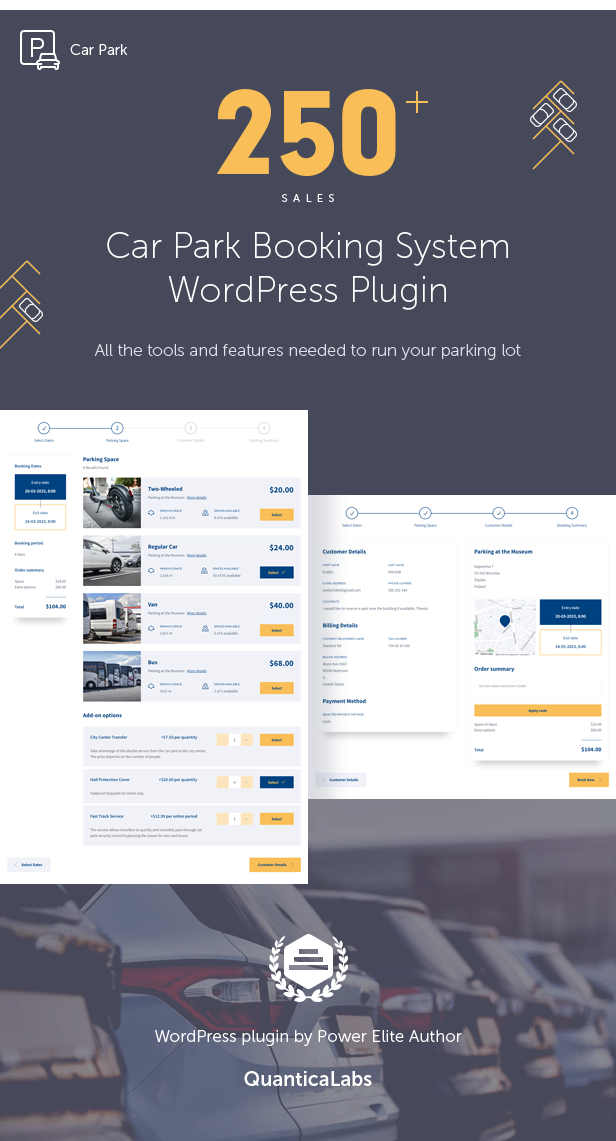
Task: Click Fast Track Service quantity field
Action: [235, 819]
